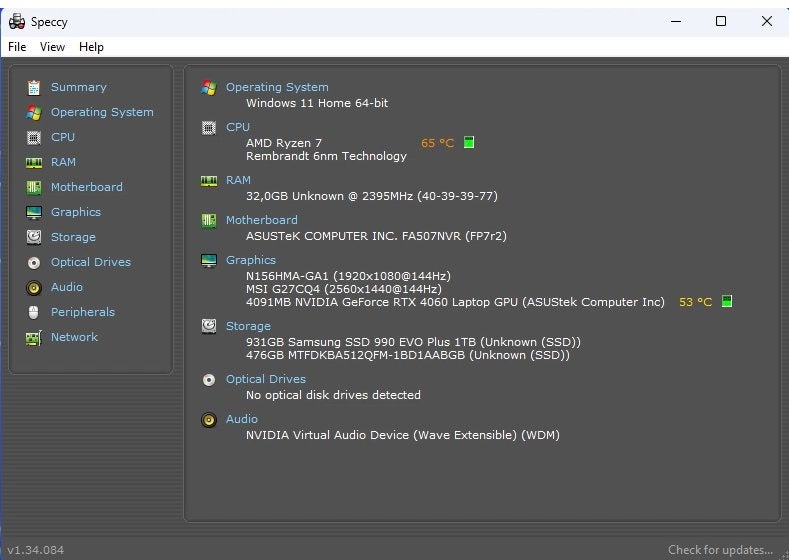This screenshot has width=789, height=560.
Task: Click the Summary clipboard icon in sidebar
Action: pyautogui.click(x=34, y=88)
